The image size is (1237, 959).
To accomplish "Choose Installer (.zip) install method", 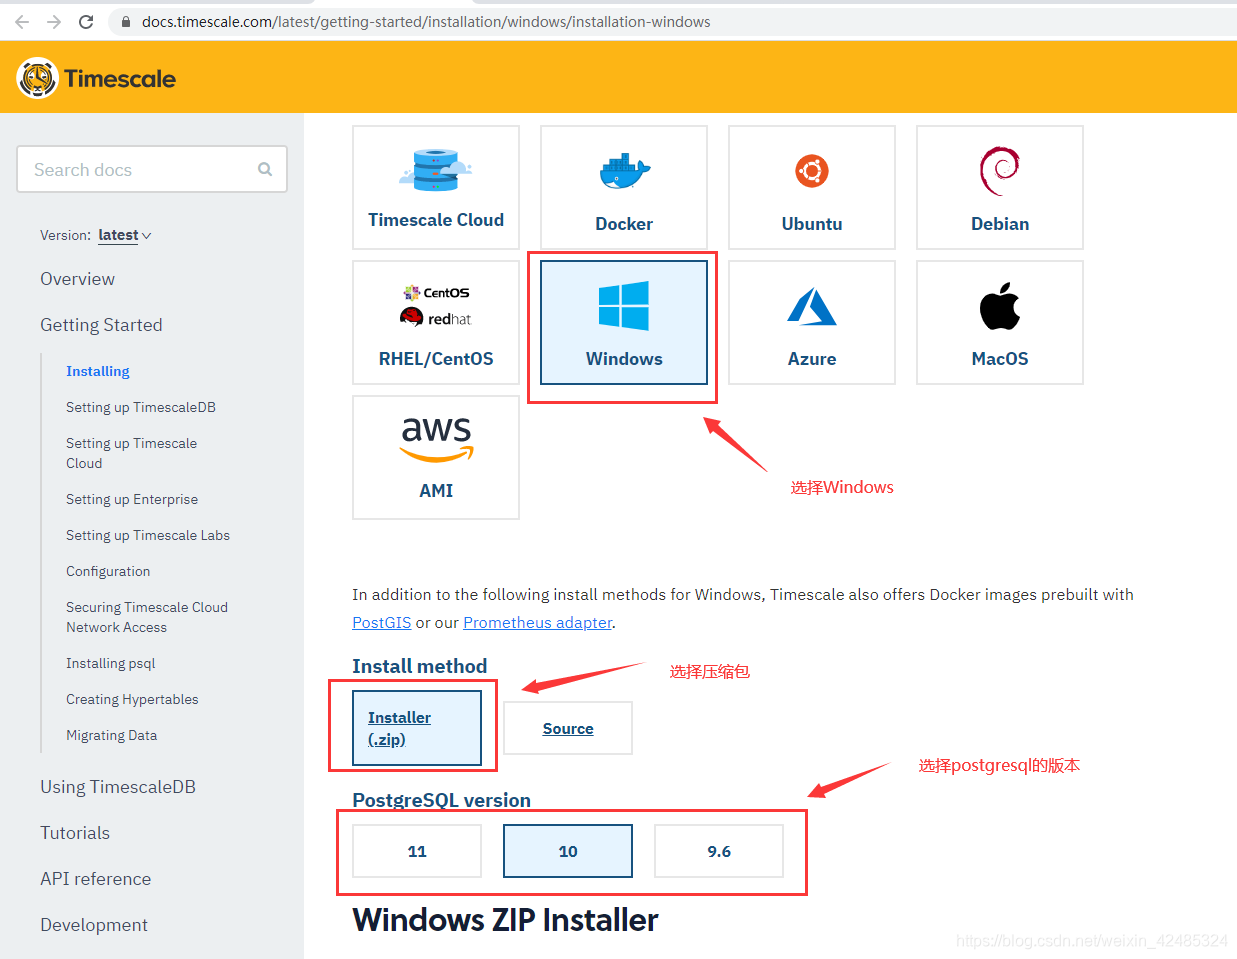I will pyautogui.click(x=417, y=728).
